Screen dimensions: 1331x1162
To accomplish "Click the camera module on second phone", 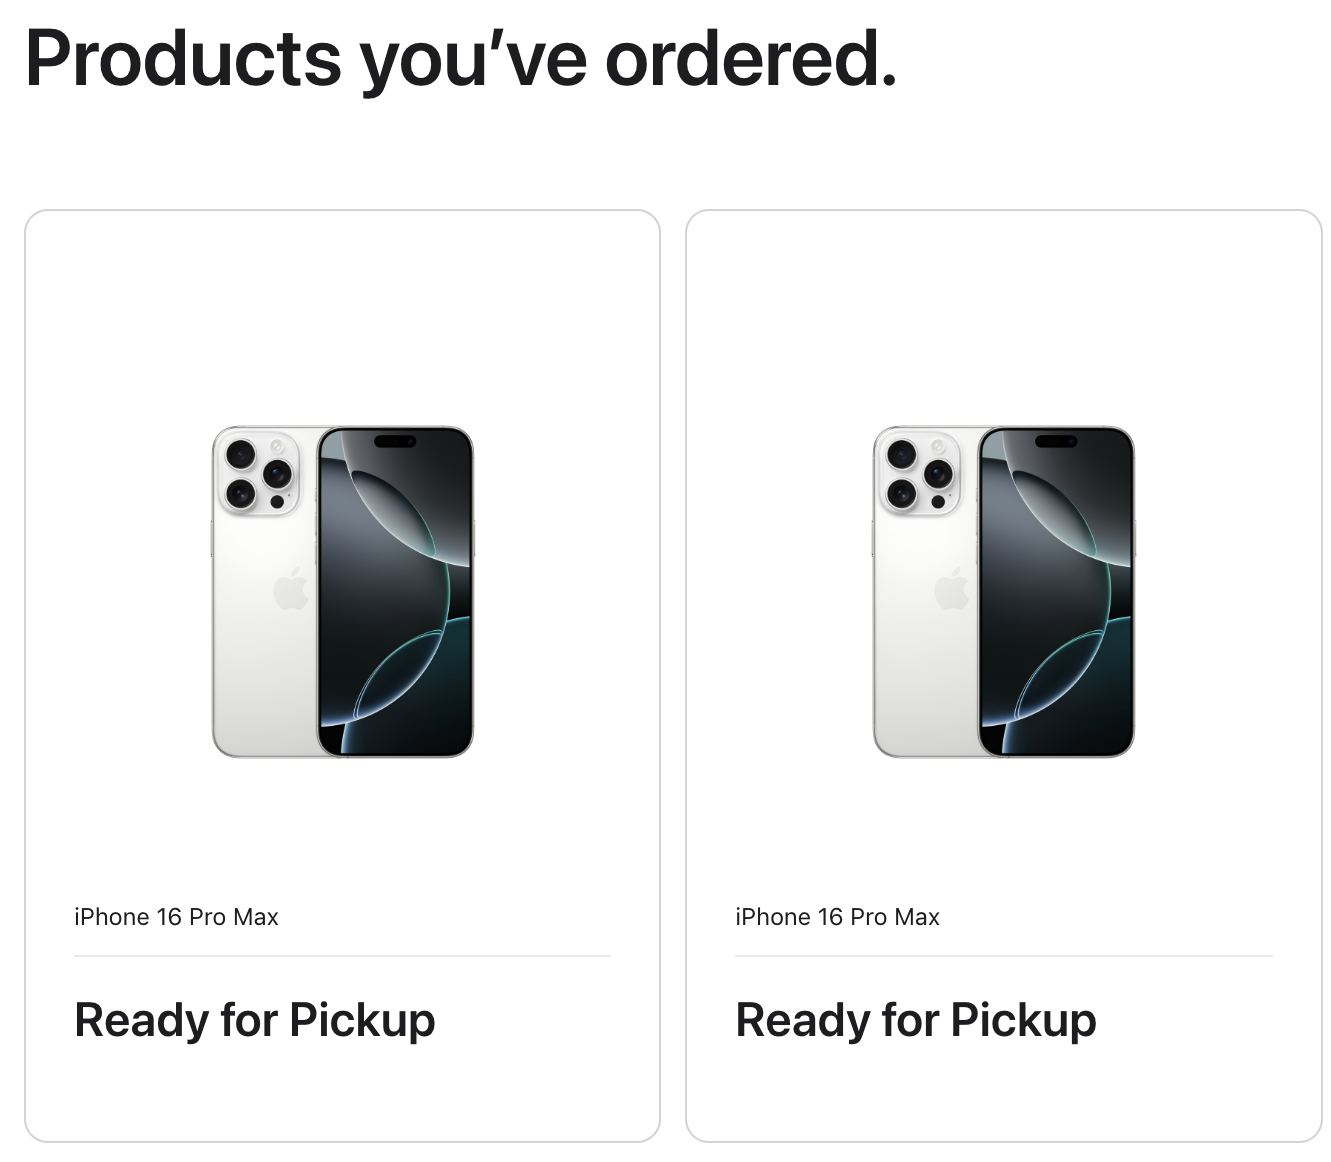I will [x=918, y=473].
